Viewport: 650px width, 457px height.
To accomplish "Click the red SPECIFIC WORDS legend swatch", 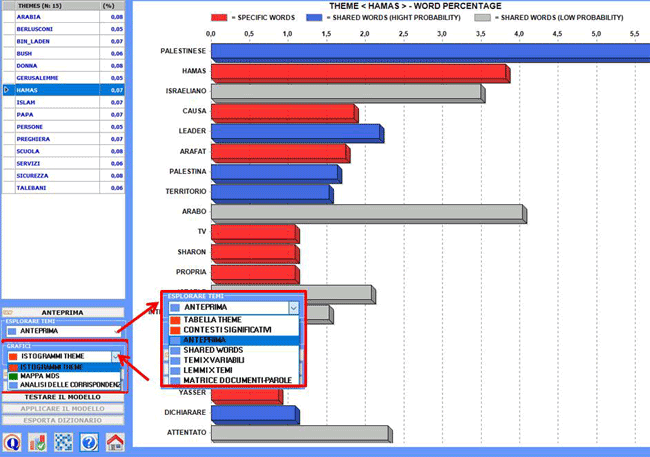I will [219, 17].
